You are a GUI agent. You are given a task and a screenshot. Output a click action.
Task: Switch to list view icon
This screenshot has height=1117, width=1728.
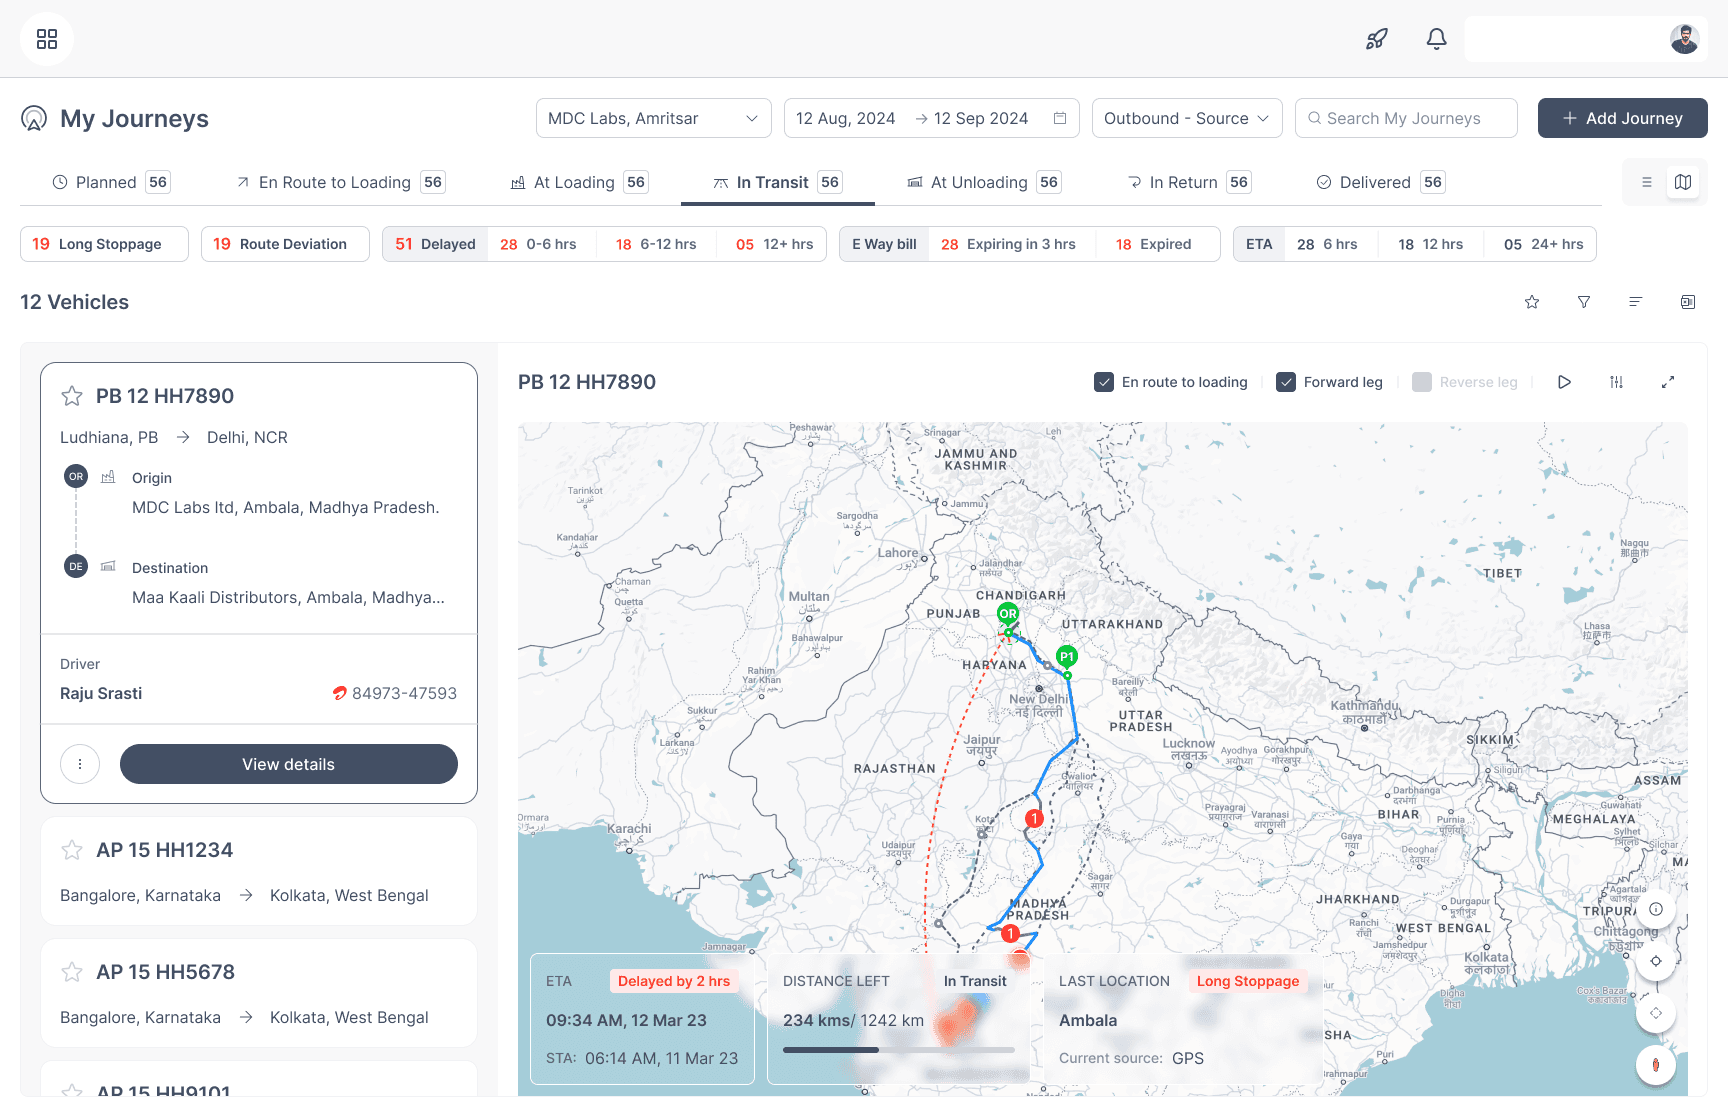point(1647,182)
